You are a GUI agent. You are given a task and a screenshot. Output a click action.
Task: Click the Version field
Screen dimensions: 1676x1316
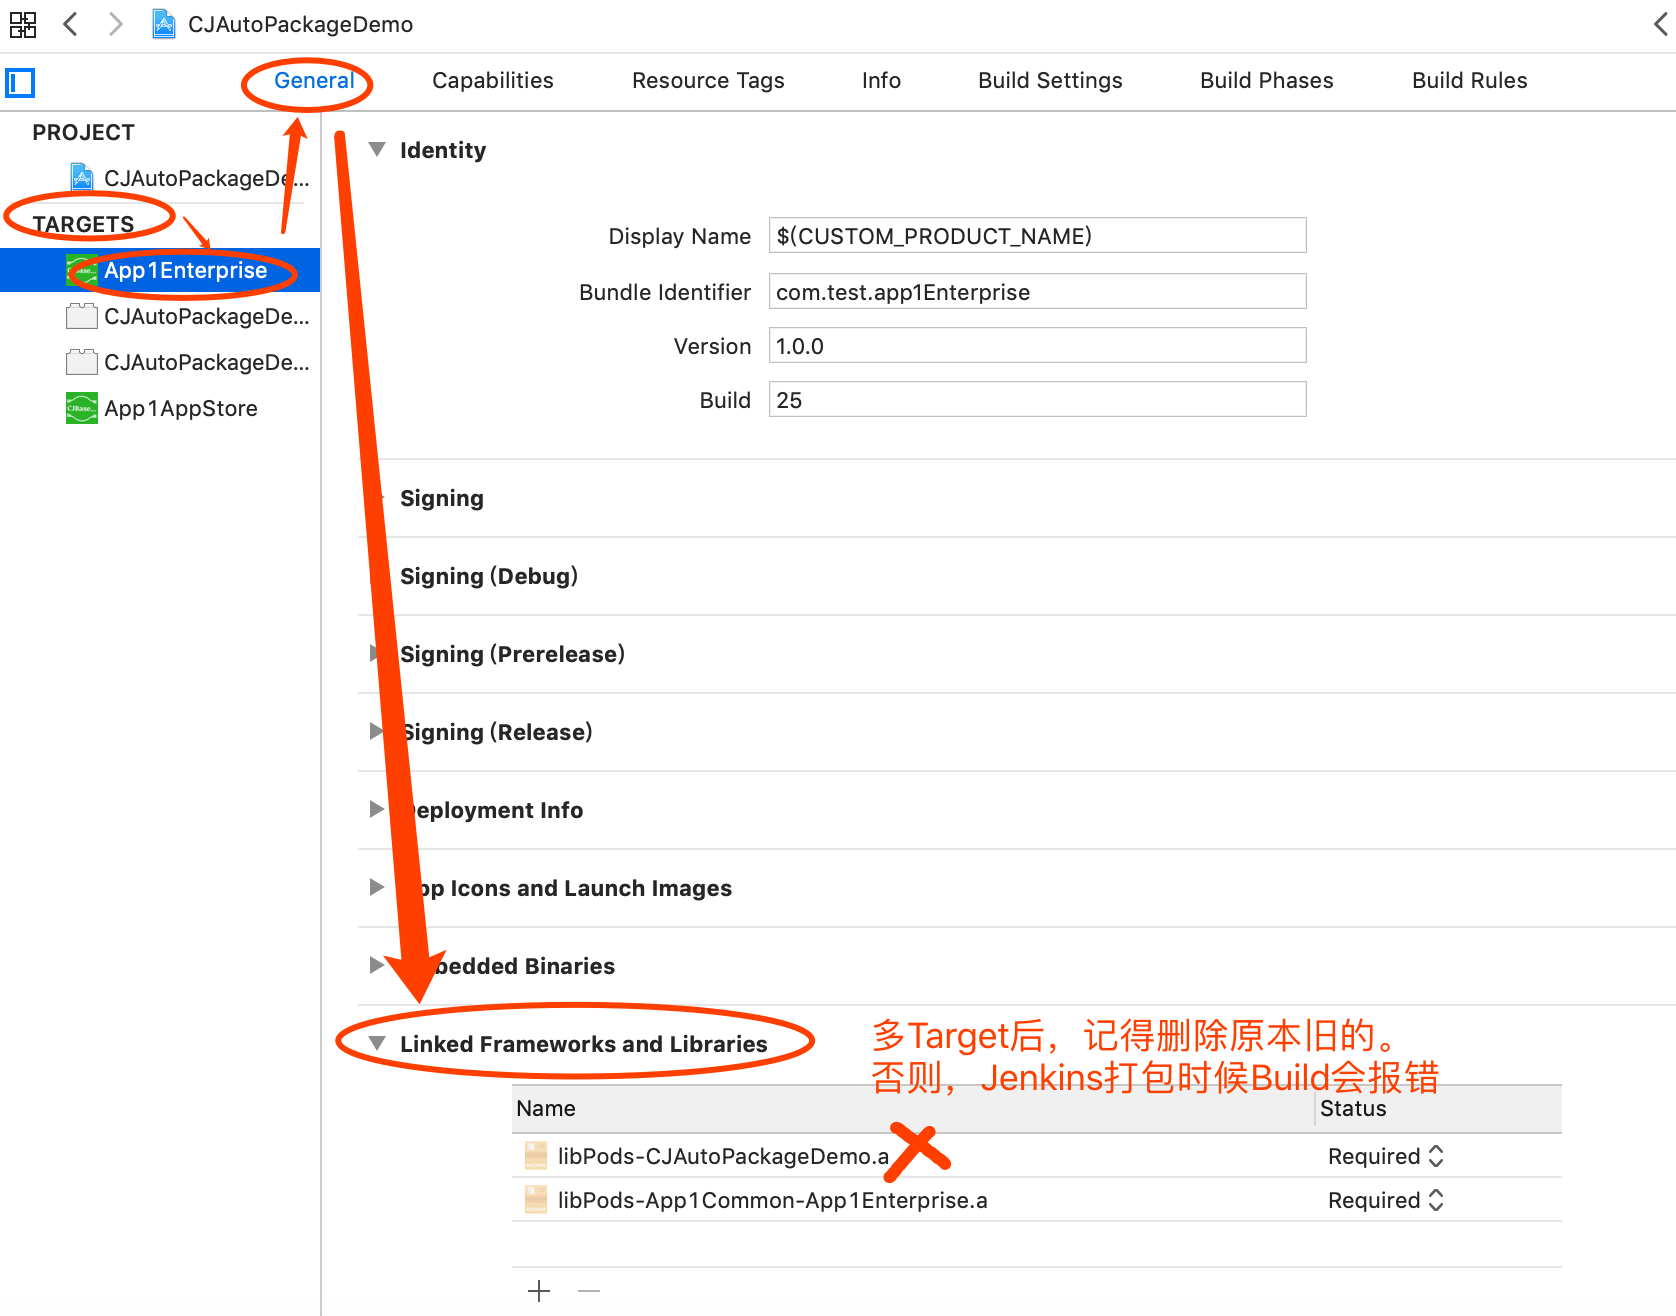(x=1037, y=346)
